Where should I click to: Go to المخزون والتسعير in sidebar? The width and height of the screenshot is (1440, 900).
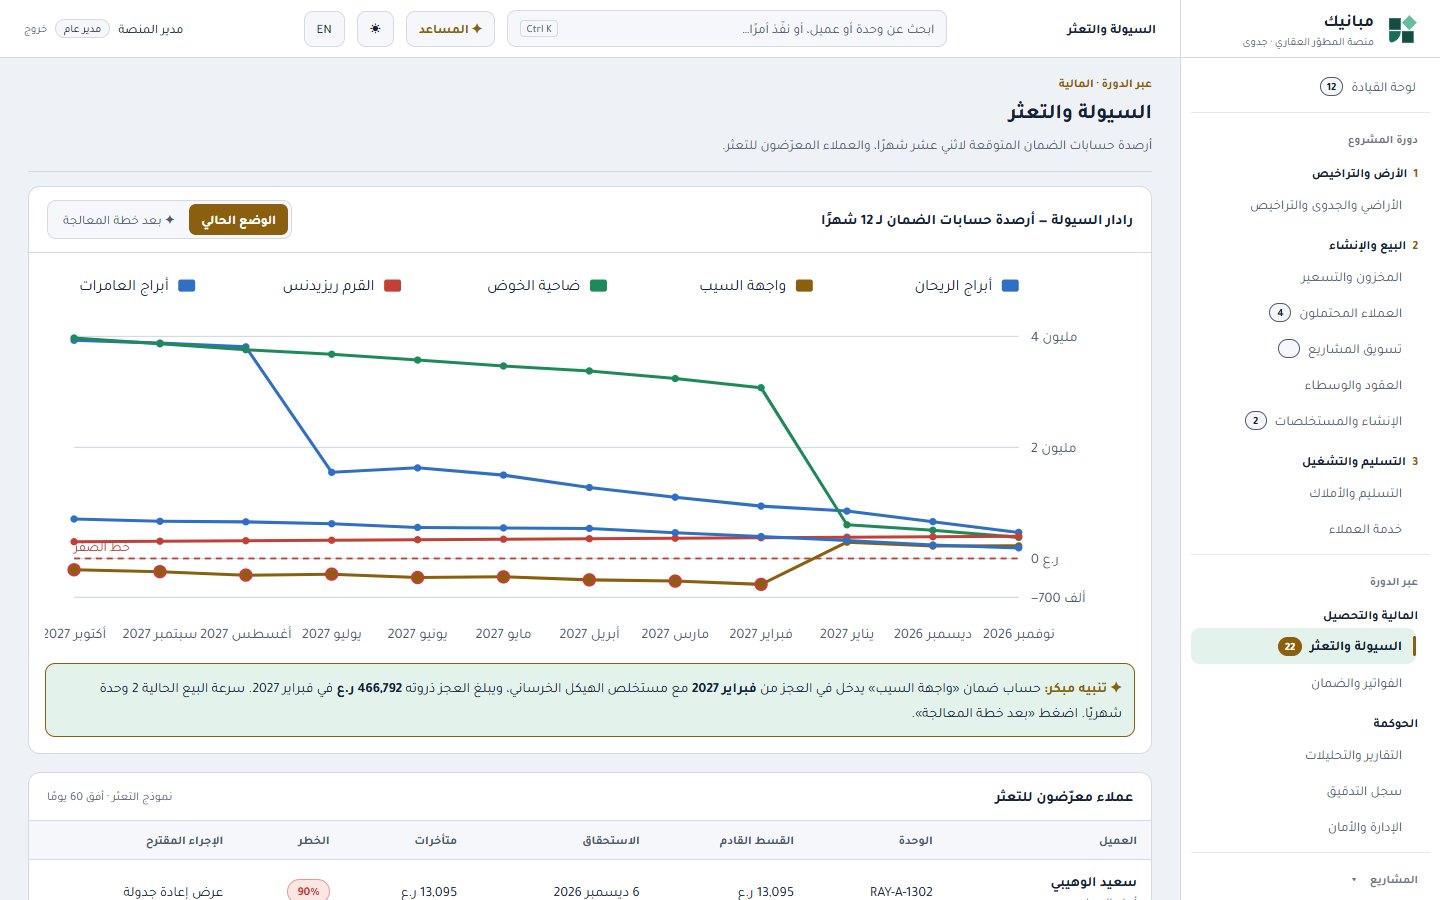coord(1305,277)
